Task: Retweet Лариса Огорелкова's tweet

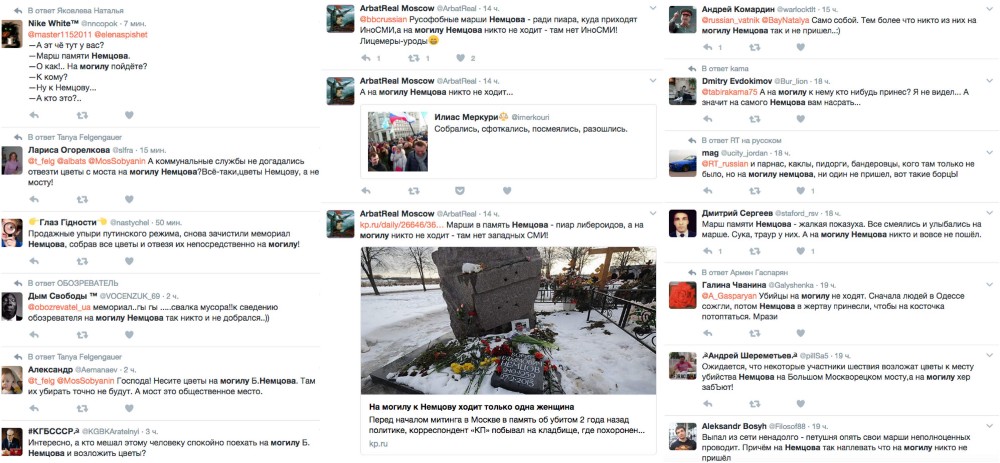Action: click(82, 200)
